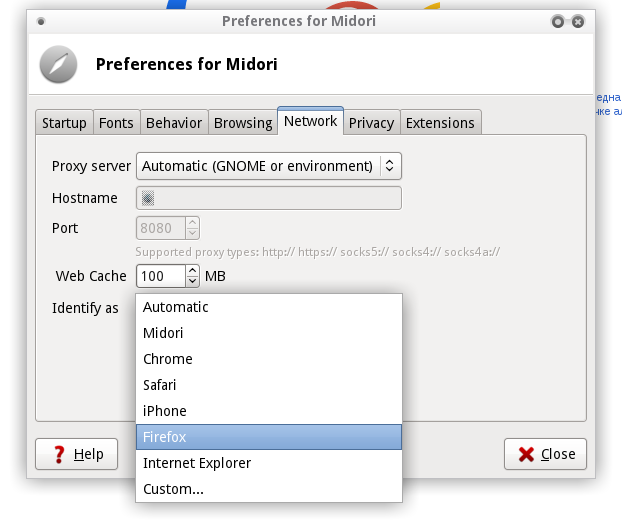Click the Web Cache size field
The image size is (622, 526).
(x=160, y=276)
